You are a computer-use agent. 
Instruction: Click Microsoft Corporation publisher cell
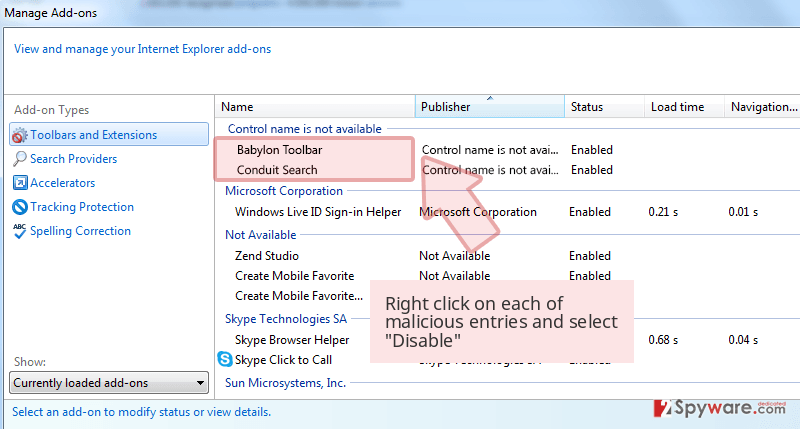tap(478, 212)
